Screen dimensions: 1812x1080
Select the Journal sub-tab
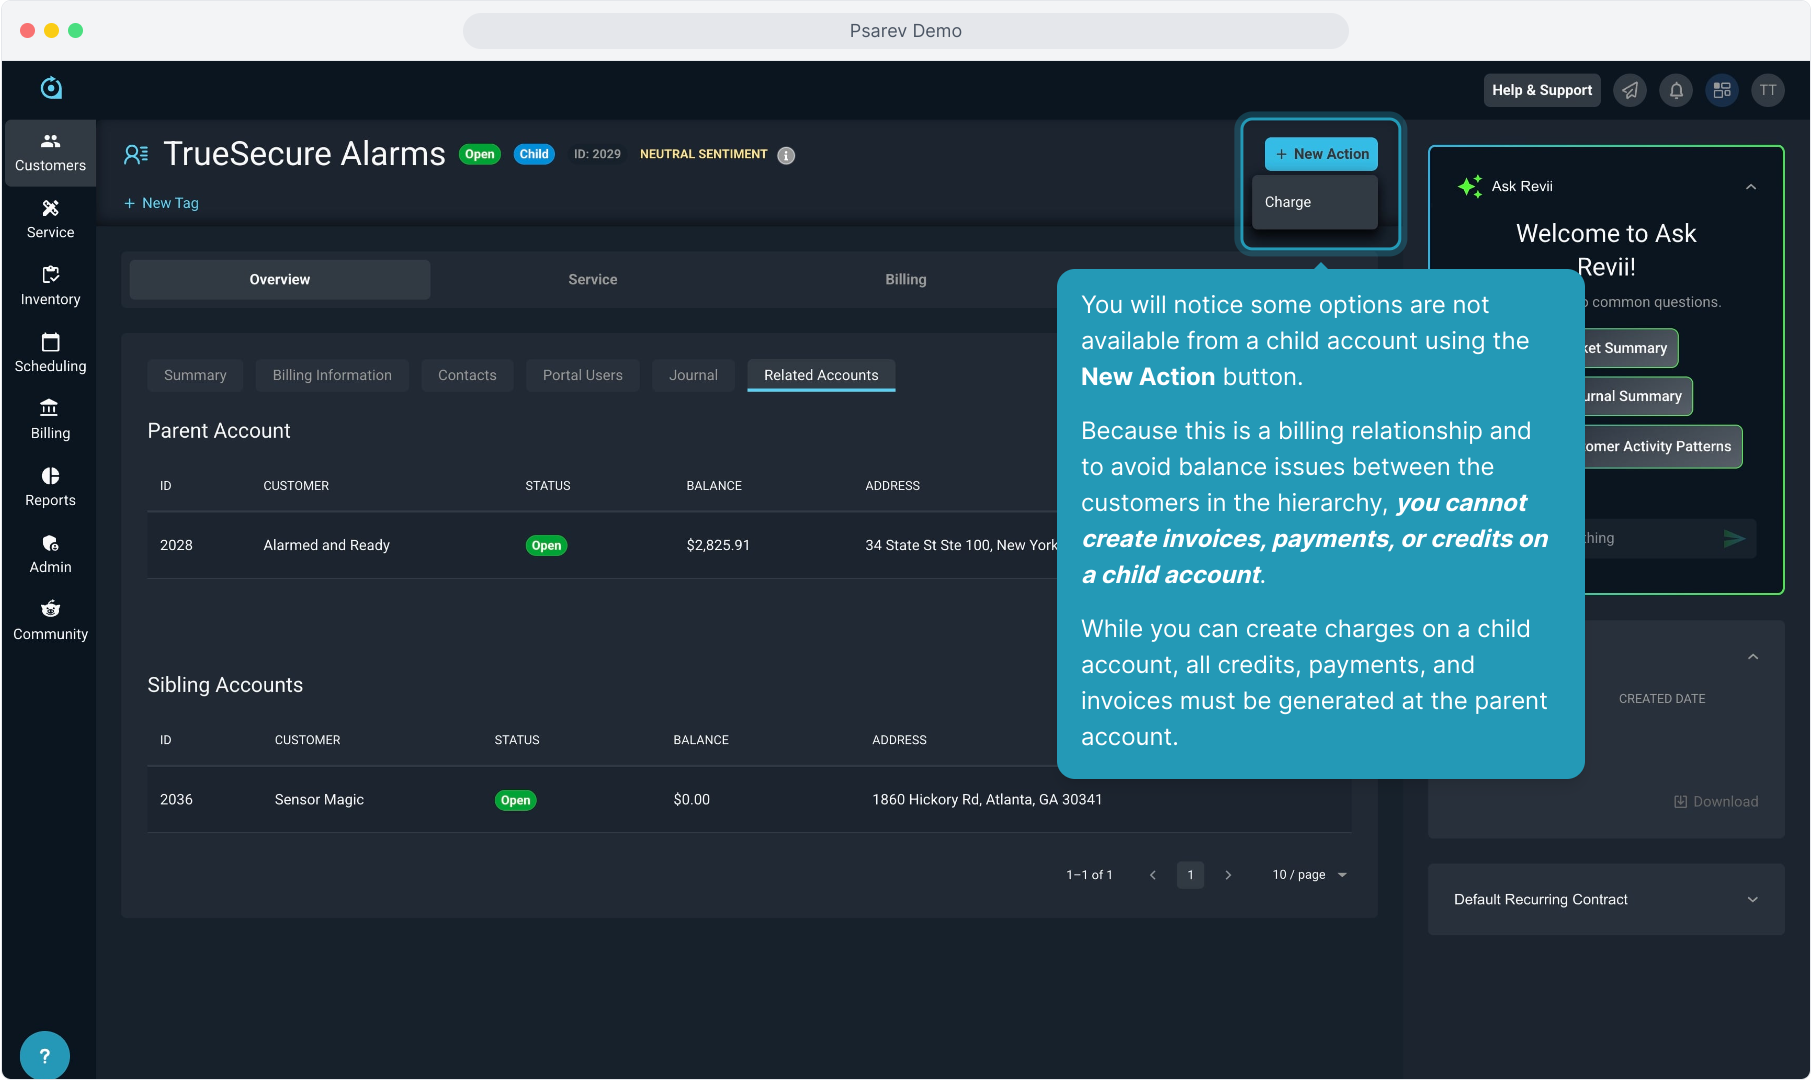point(692,375)
